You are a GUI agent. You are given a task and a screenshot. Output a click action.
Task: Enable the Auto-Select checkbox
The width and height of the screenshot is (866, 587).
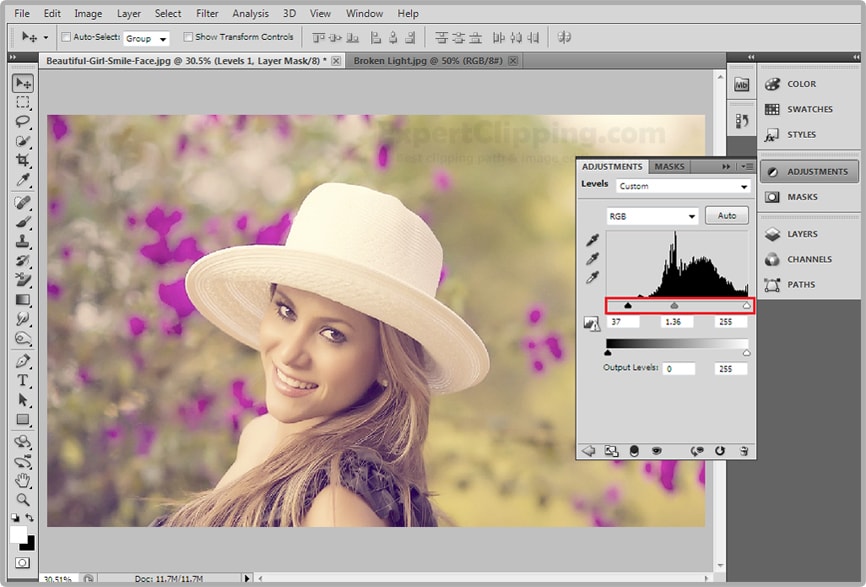pos(66,37)
